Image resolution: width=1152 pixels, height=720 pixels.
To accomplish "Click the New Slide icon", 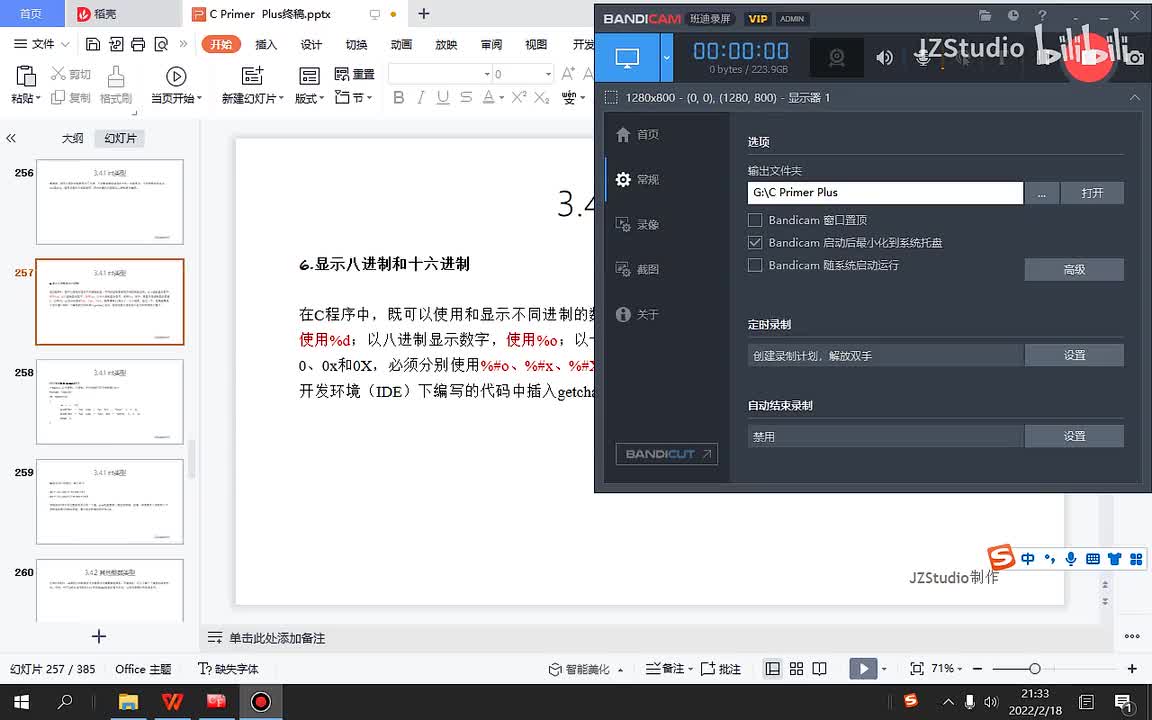I will pos(252,76).
